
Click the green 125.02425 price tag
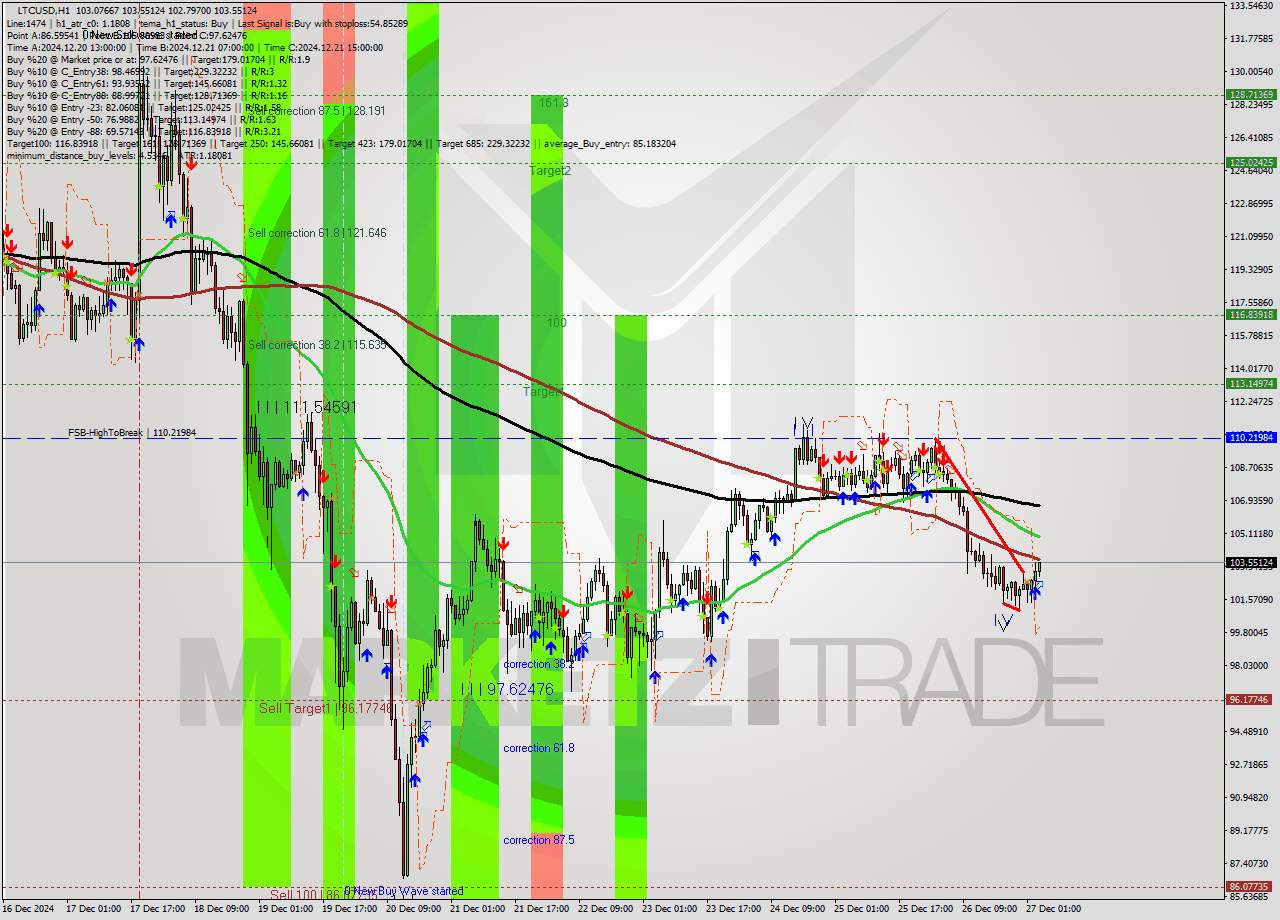pos(1250,162)
